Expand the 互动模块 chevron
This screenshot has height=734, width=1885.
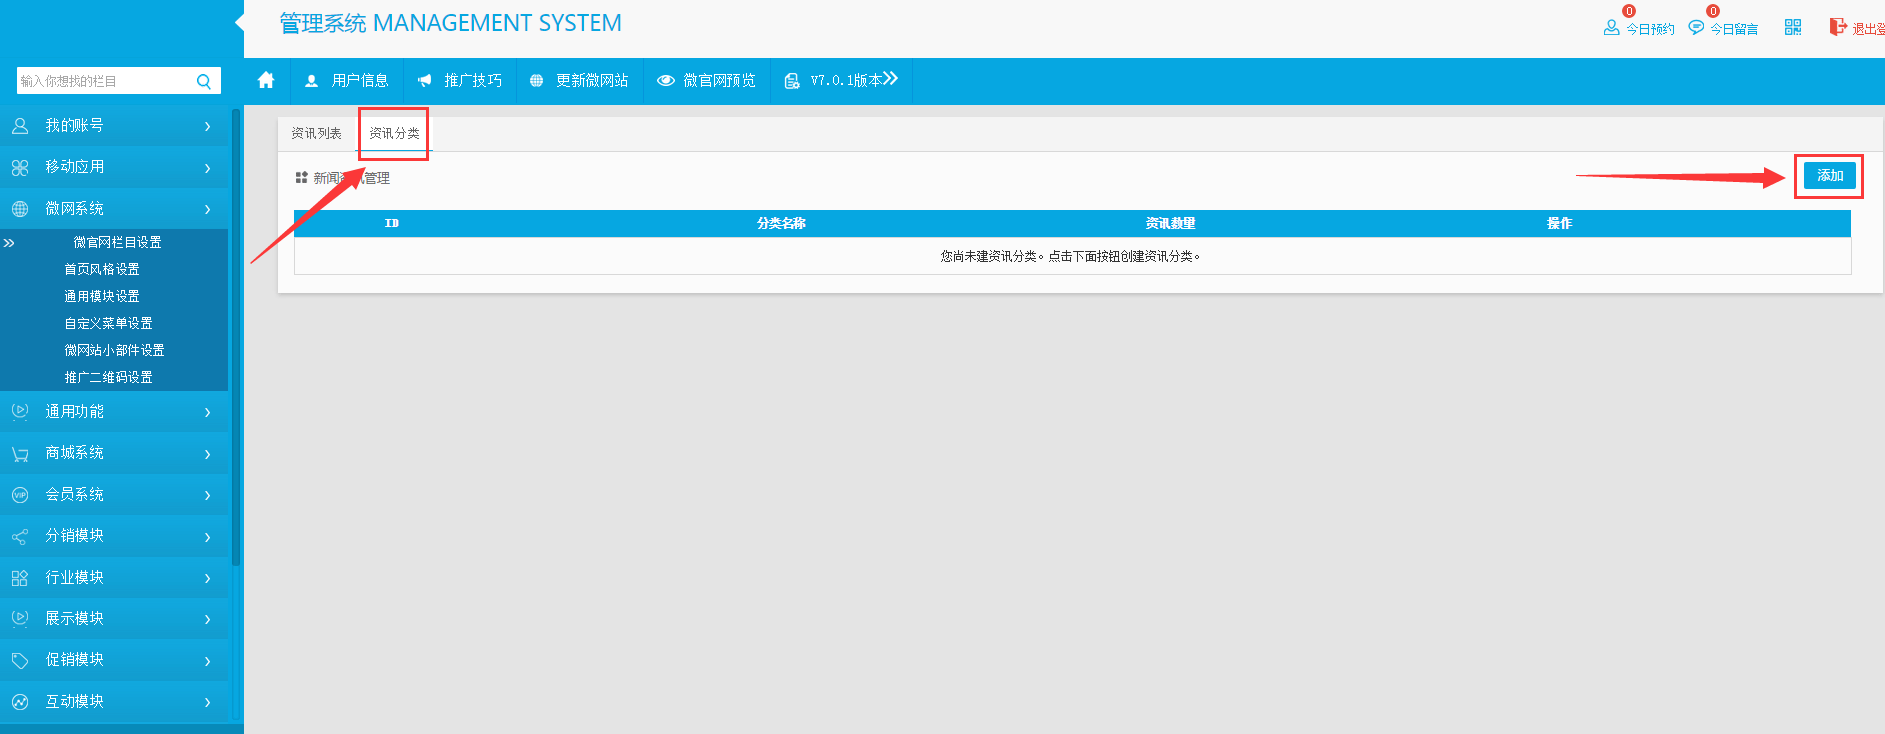[207, 702]
